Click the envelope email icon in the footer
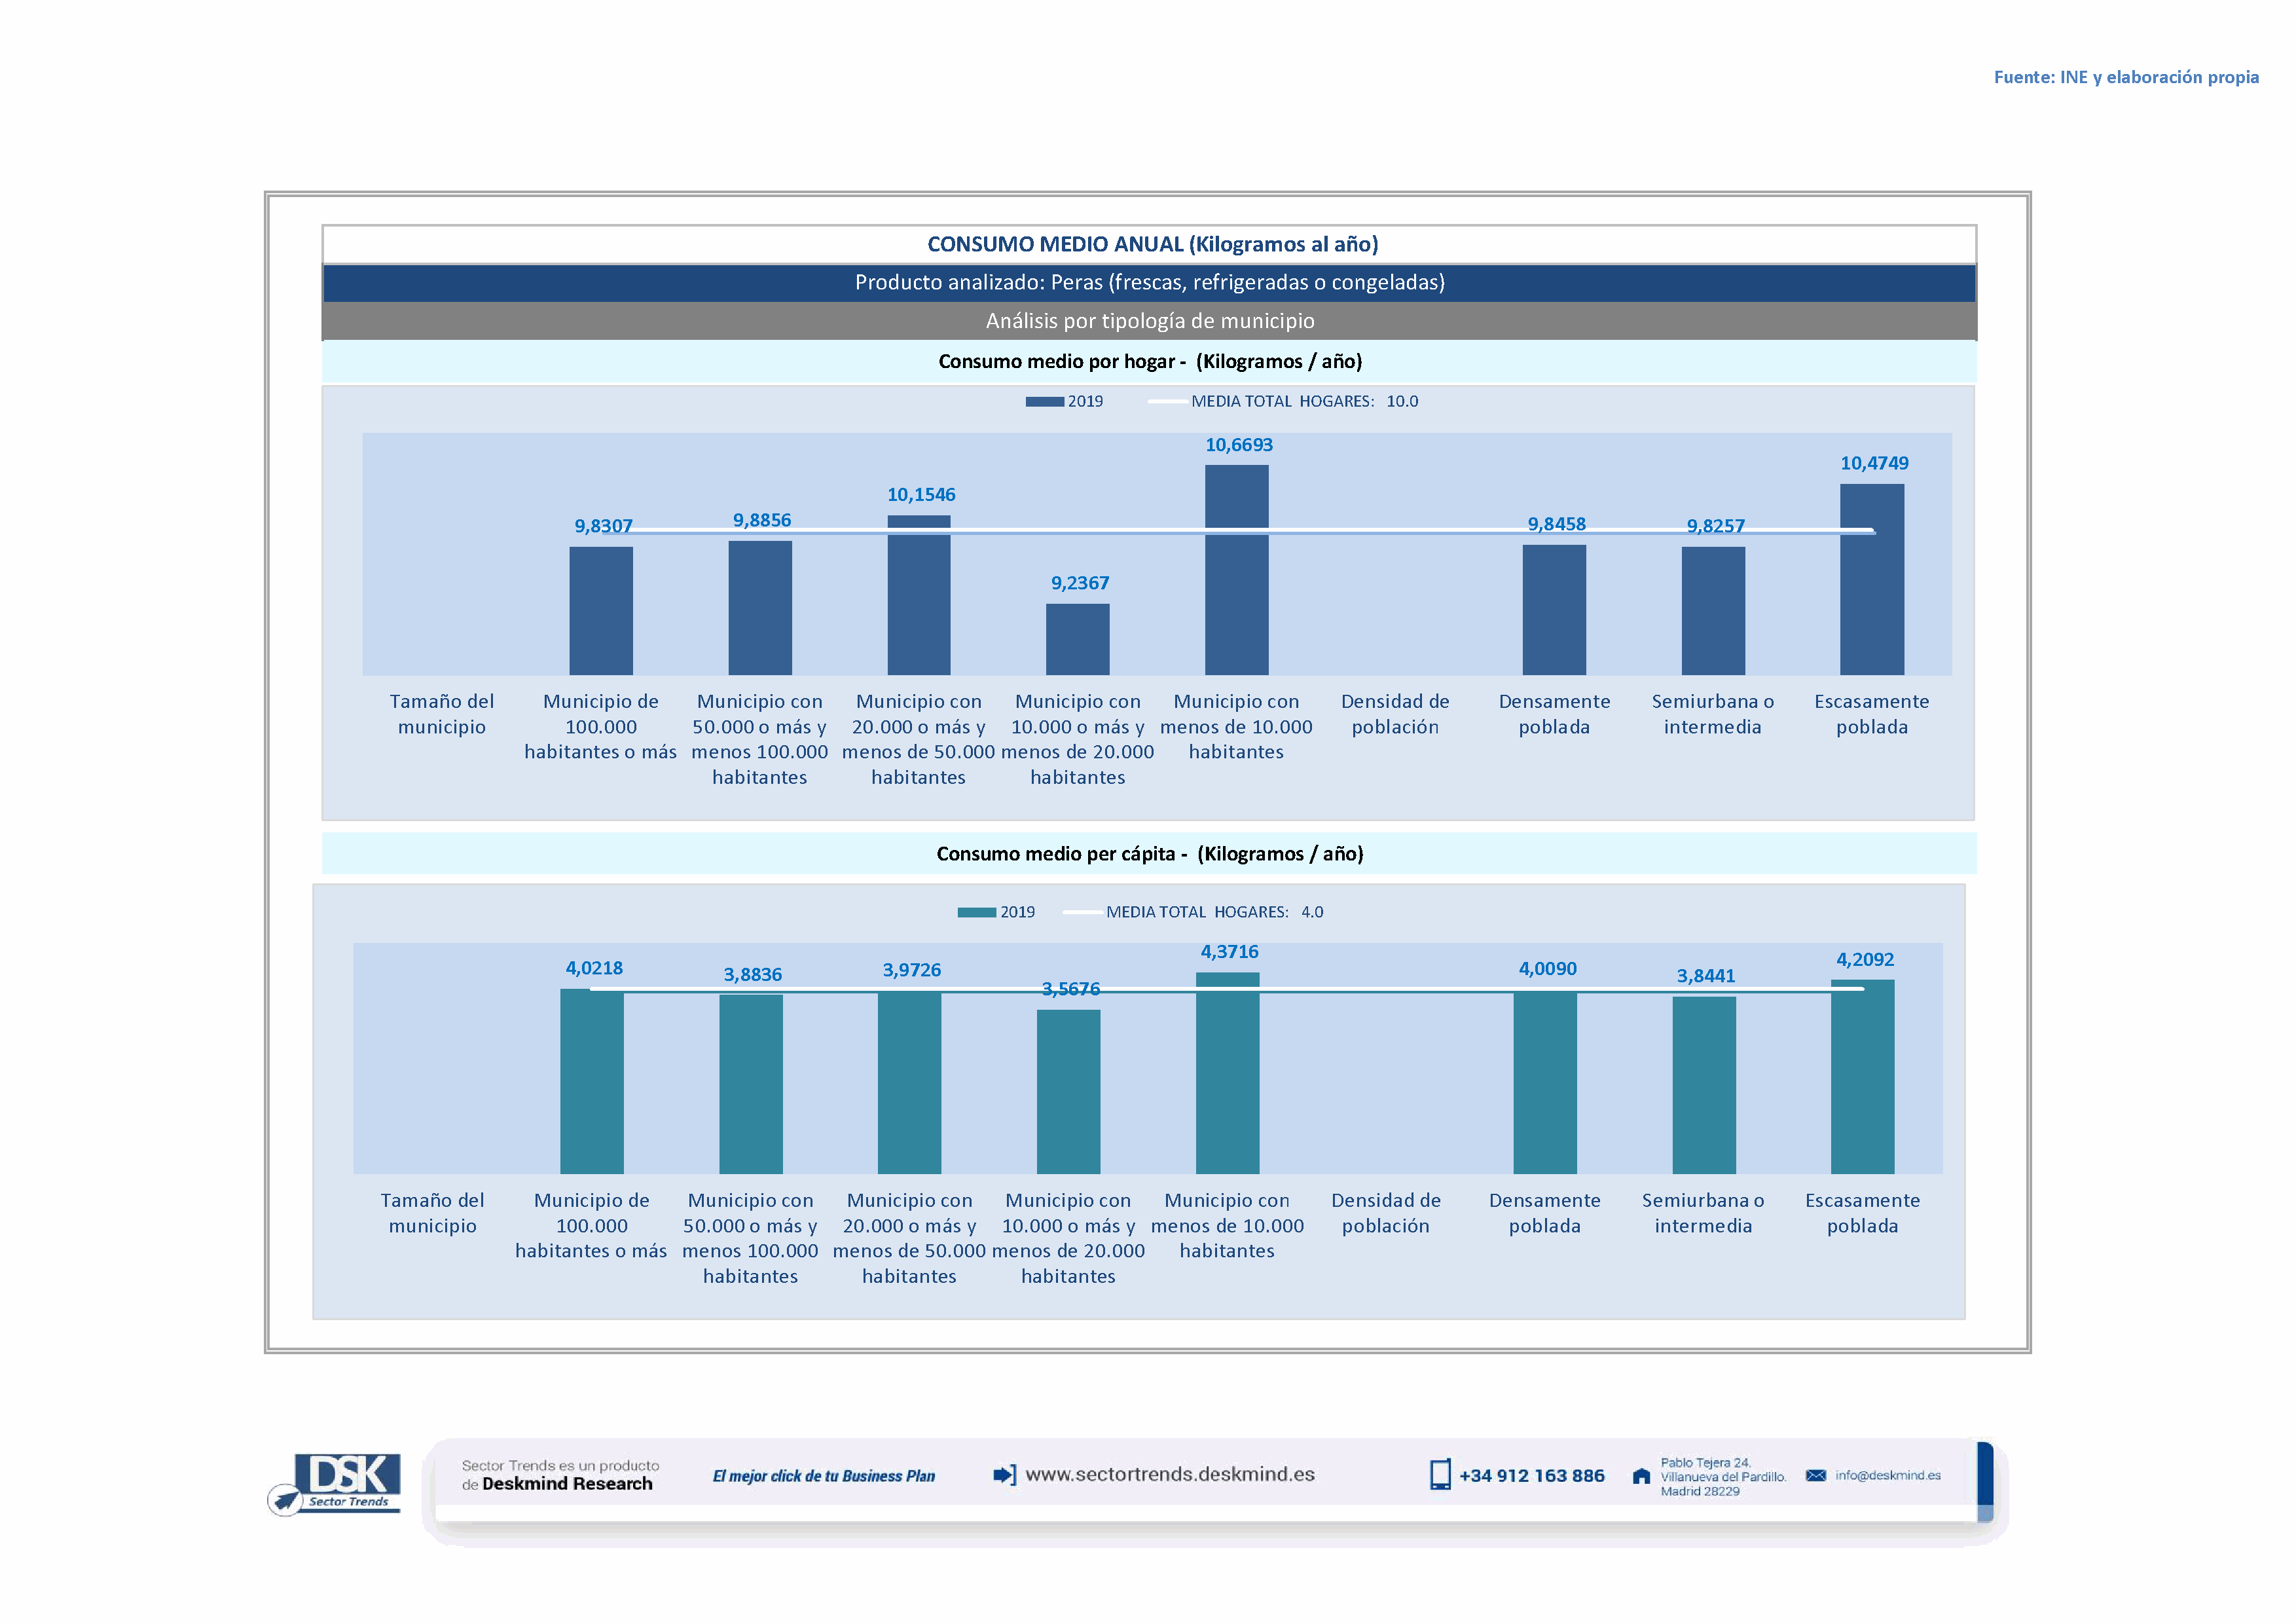2296x1624 pixels. (1816, 1475)
